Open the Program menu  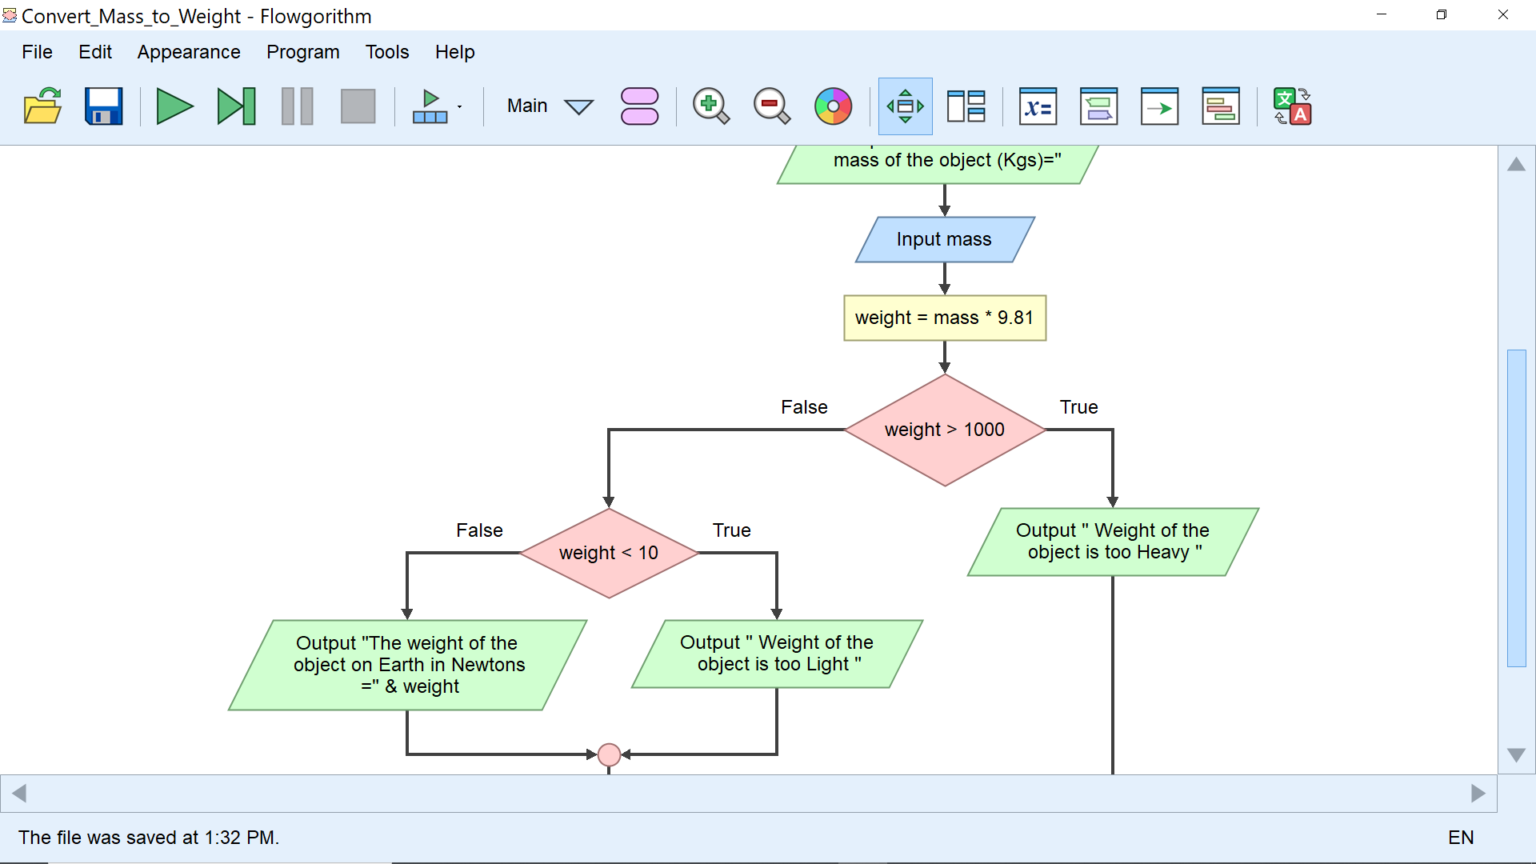[x=303, y=52]
